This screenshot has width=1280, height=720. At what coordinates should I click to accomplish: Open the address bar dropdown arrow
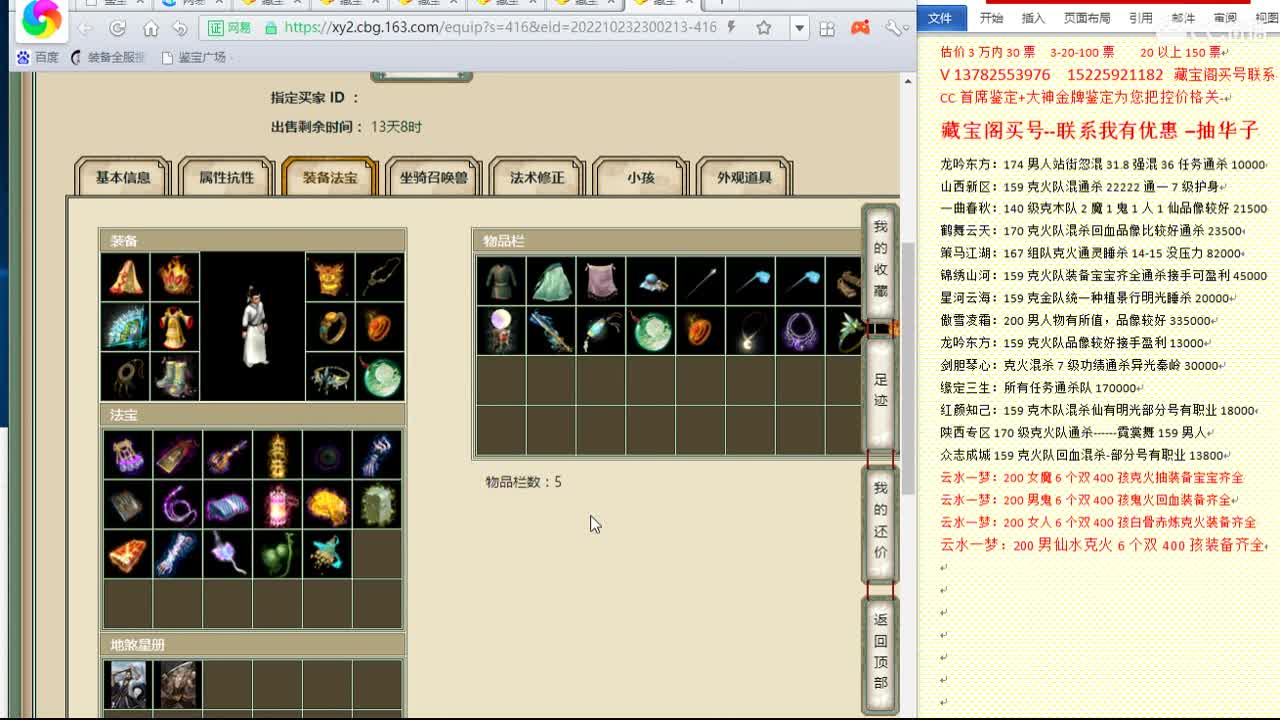coord(799,28)
